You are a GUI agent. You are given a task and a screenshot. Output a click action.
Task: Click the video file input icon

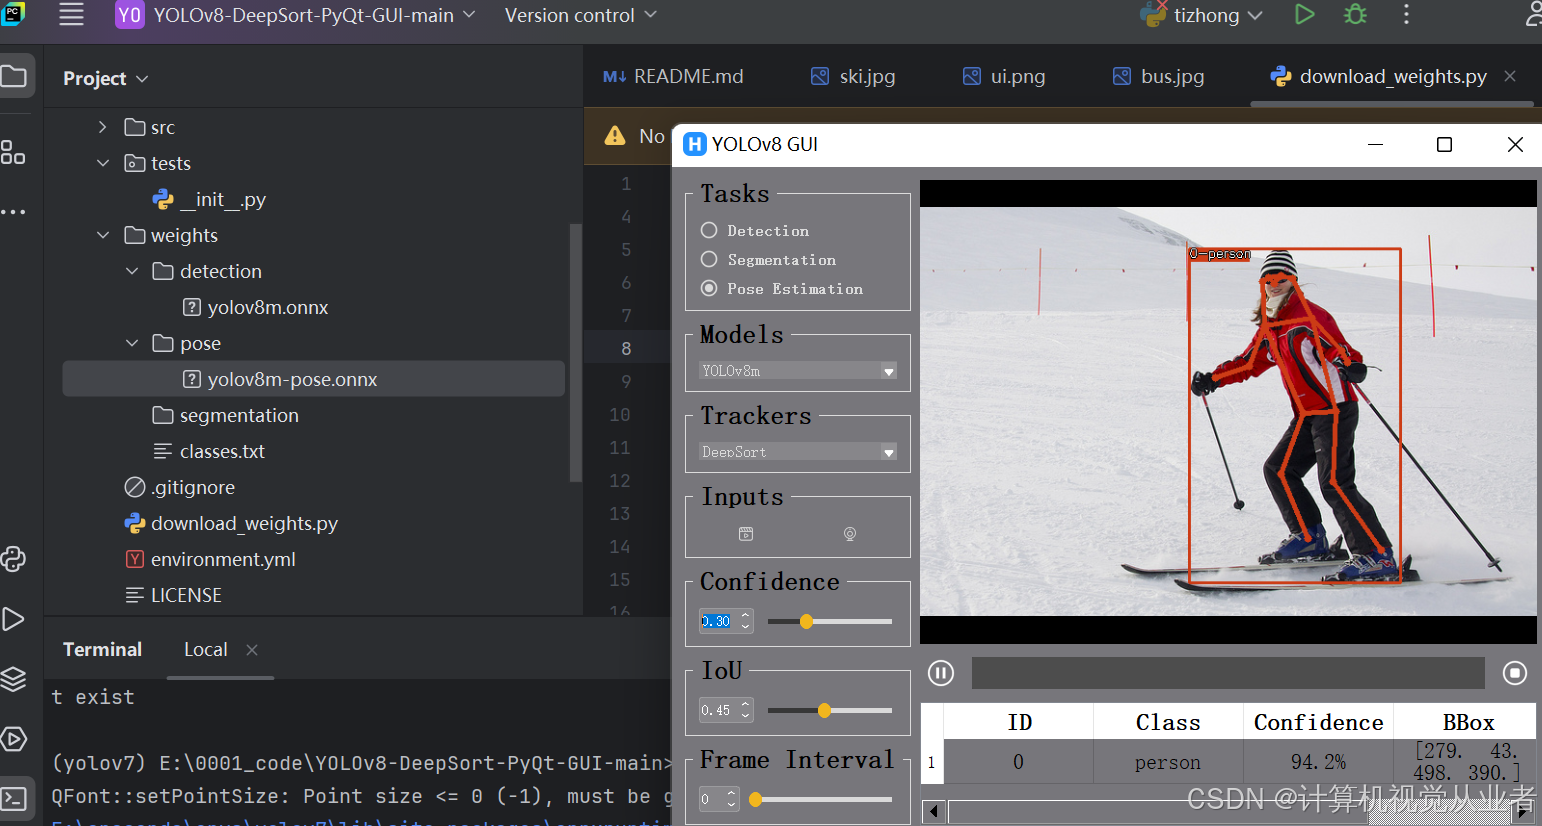point(746,534)
